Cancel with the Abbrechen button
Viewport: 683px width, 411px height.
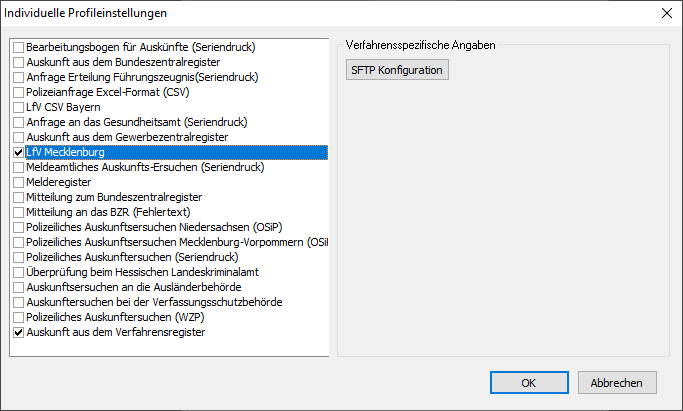coord(616,383)
